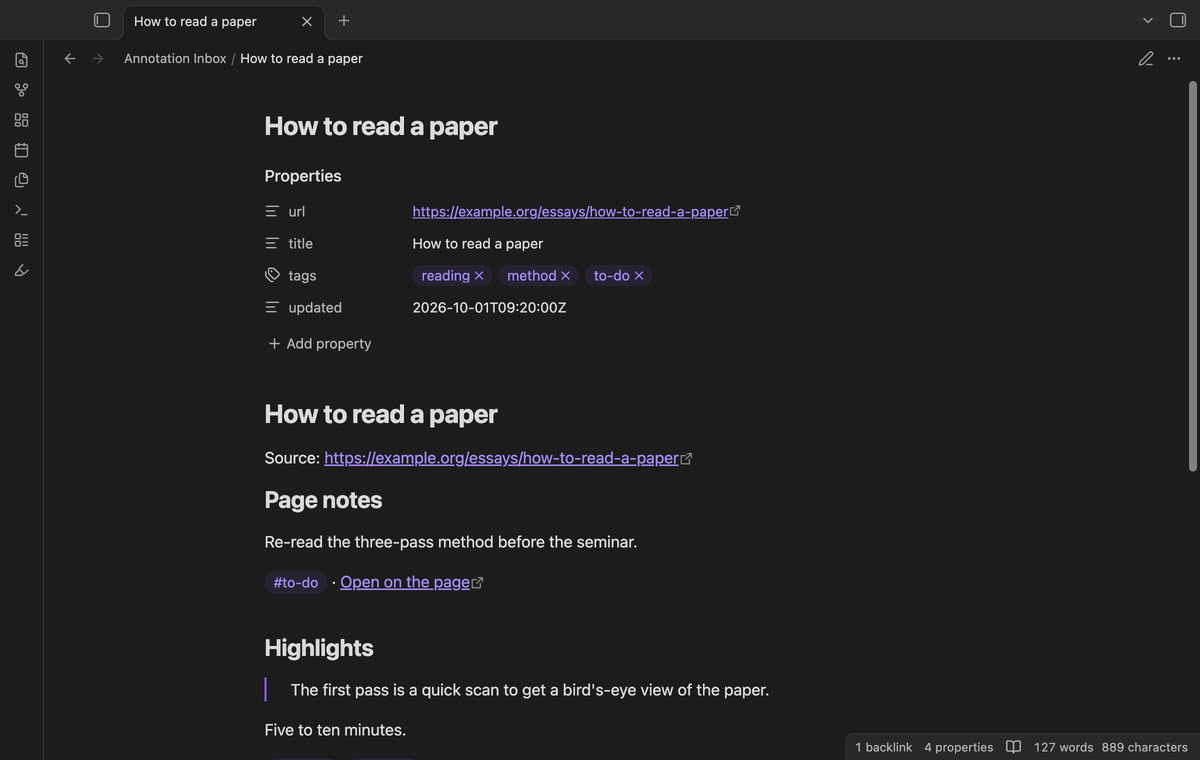Click '4 properties' in status bar
This screenshot has width=1200, height=760.
[x=959, y=747]
